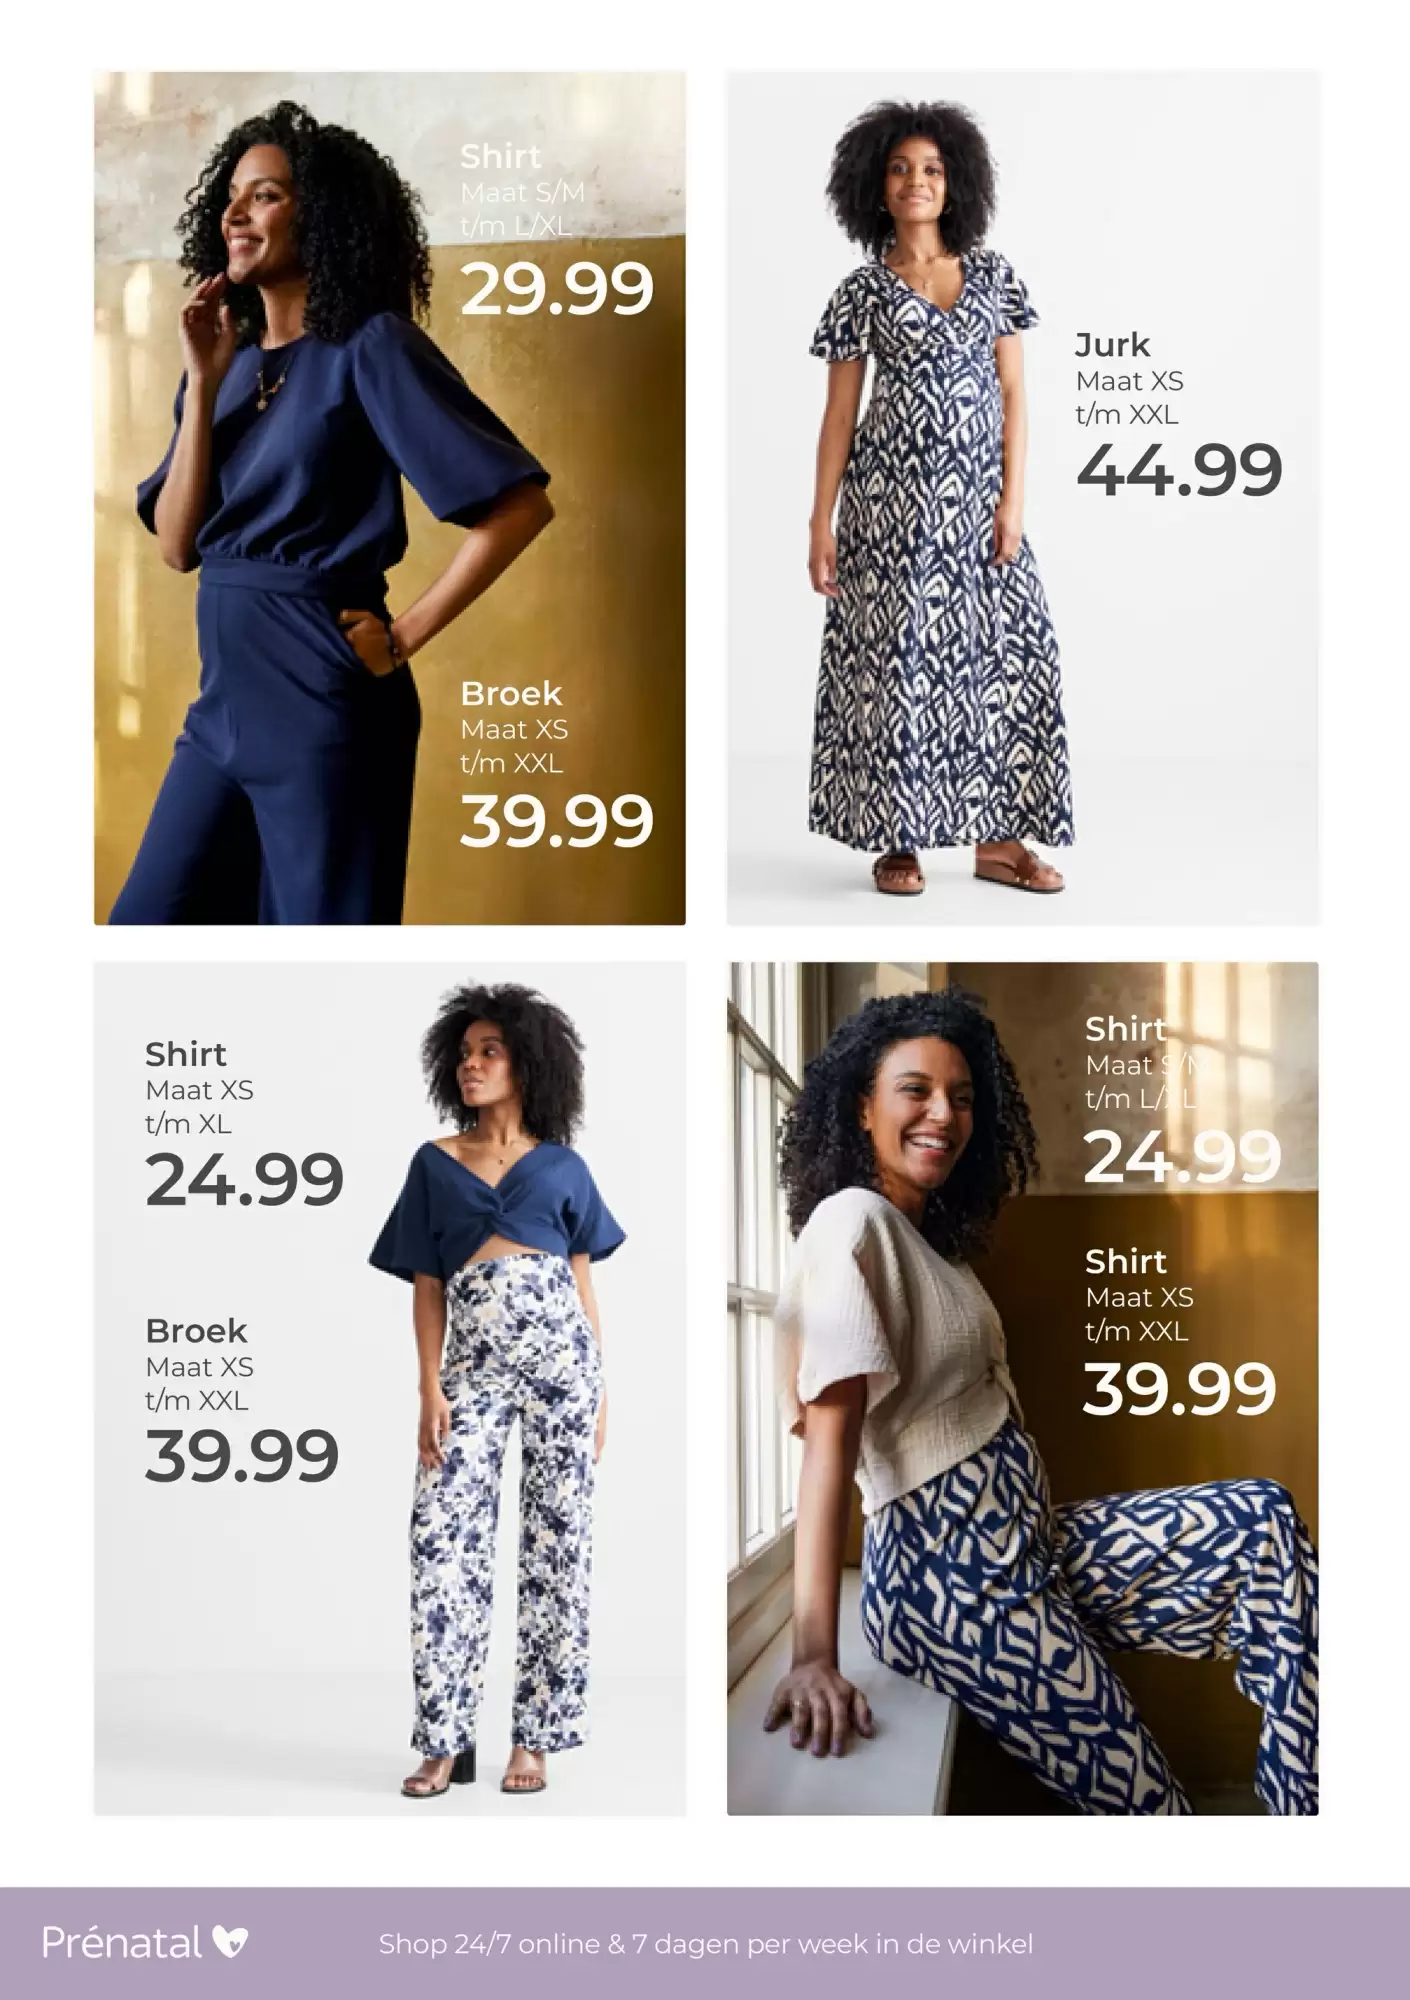
Task: Click the Broek label on gold background
Action: [511, 693]
